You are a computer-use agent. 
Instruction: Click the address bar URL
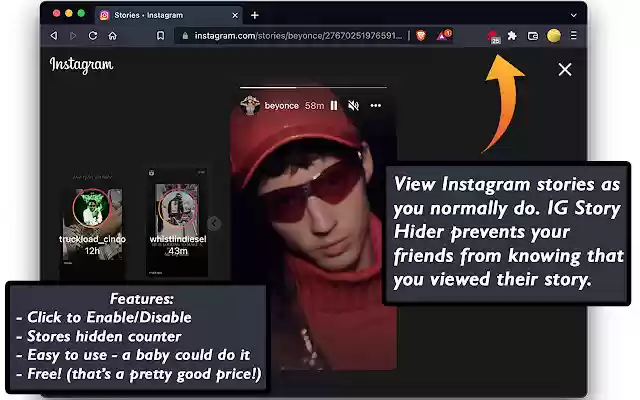[298, 36]
